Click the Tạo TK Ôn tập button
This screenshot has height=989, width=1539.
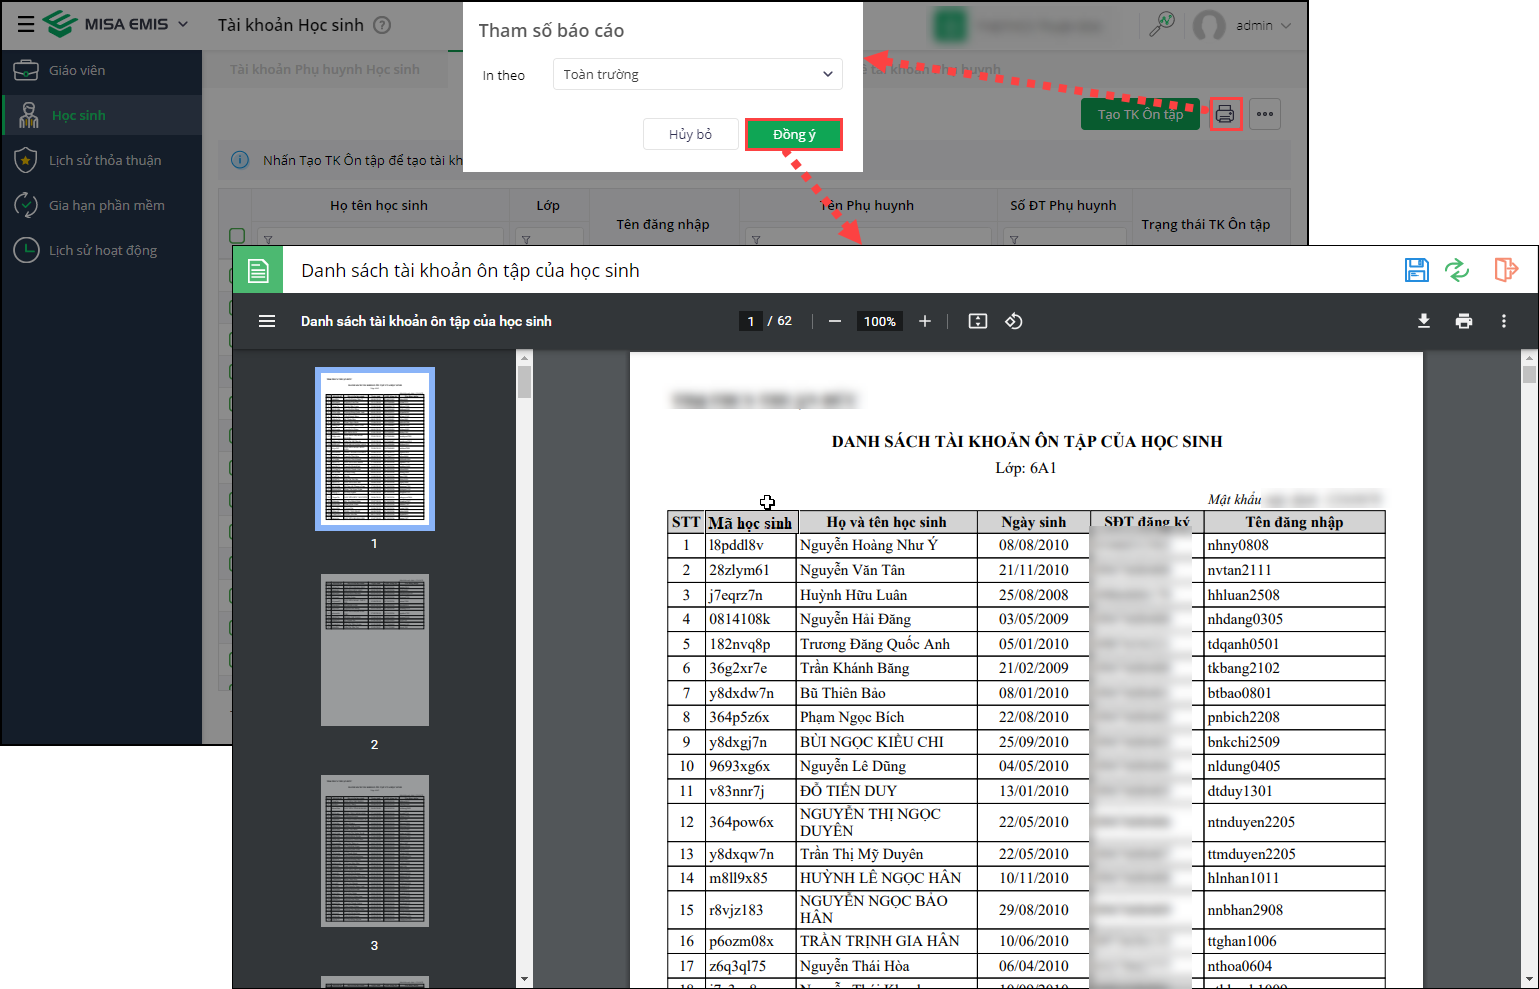(1140, 114)
